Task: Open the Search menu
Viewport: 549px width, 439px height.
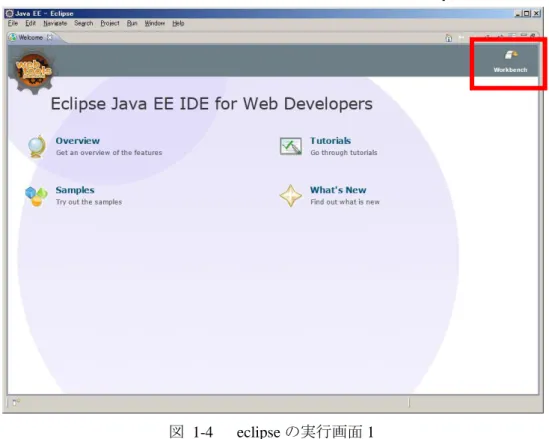Action: [x=83, y=23]
